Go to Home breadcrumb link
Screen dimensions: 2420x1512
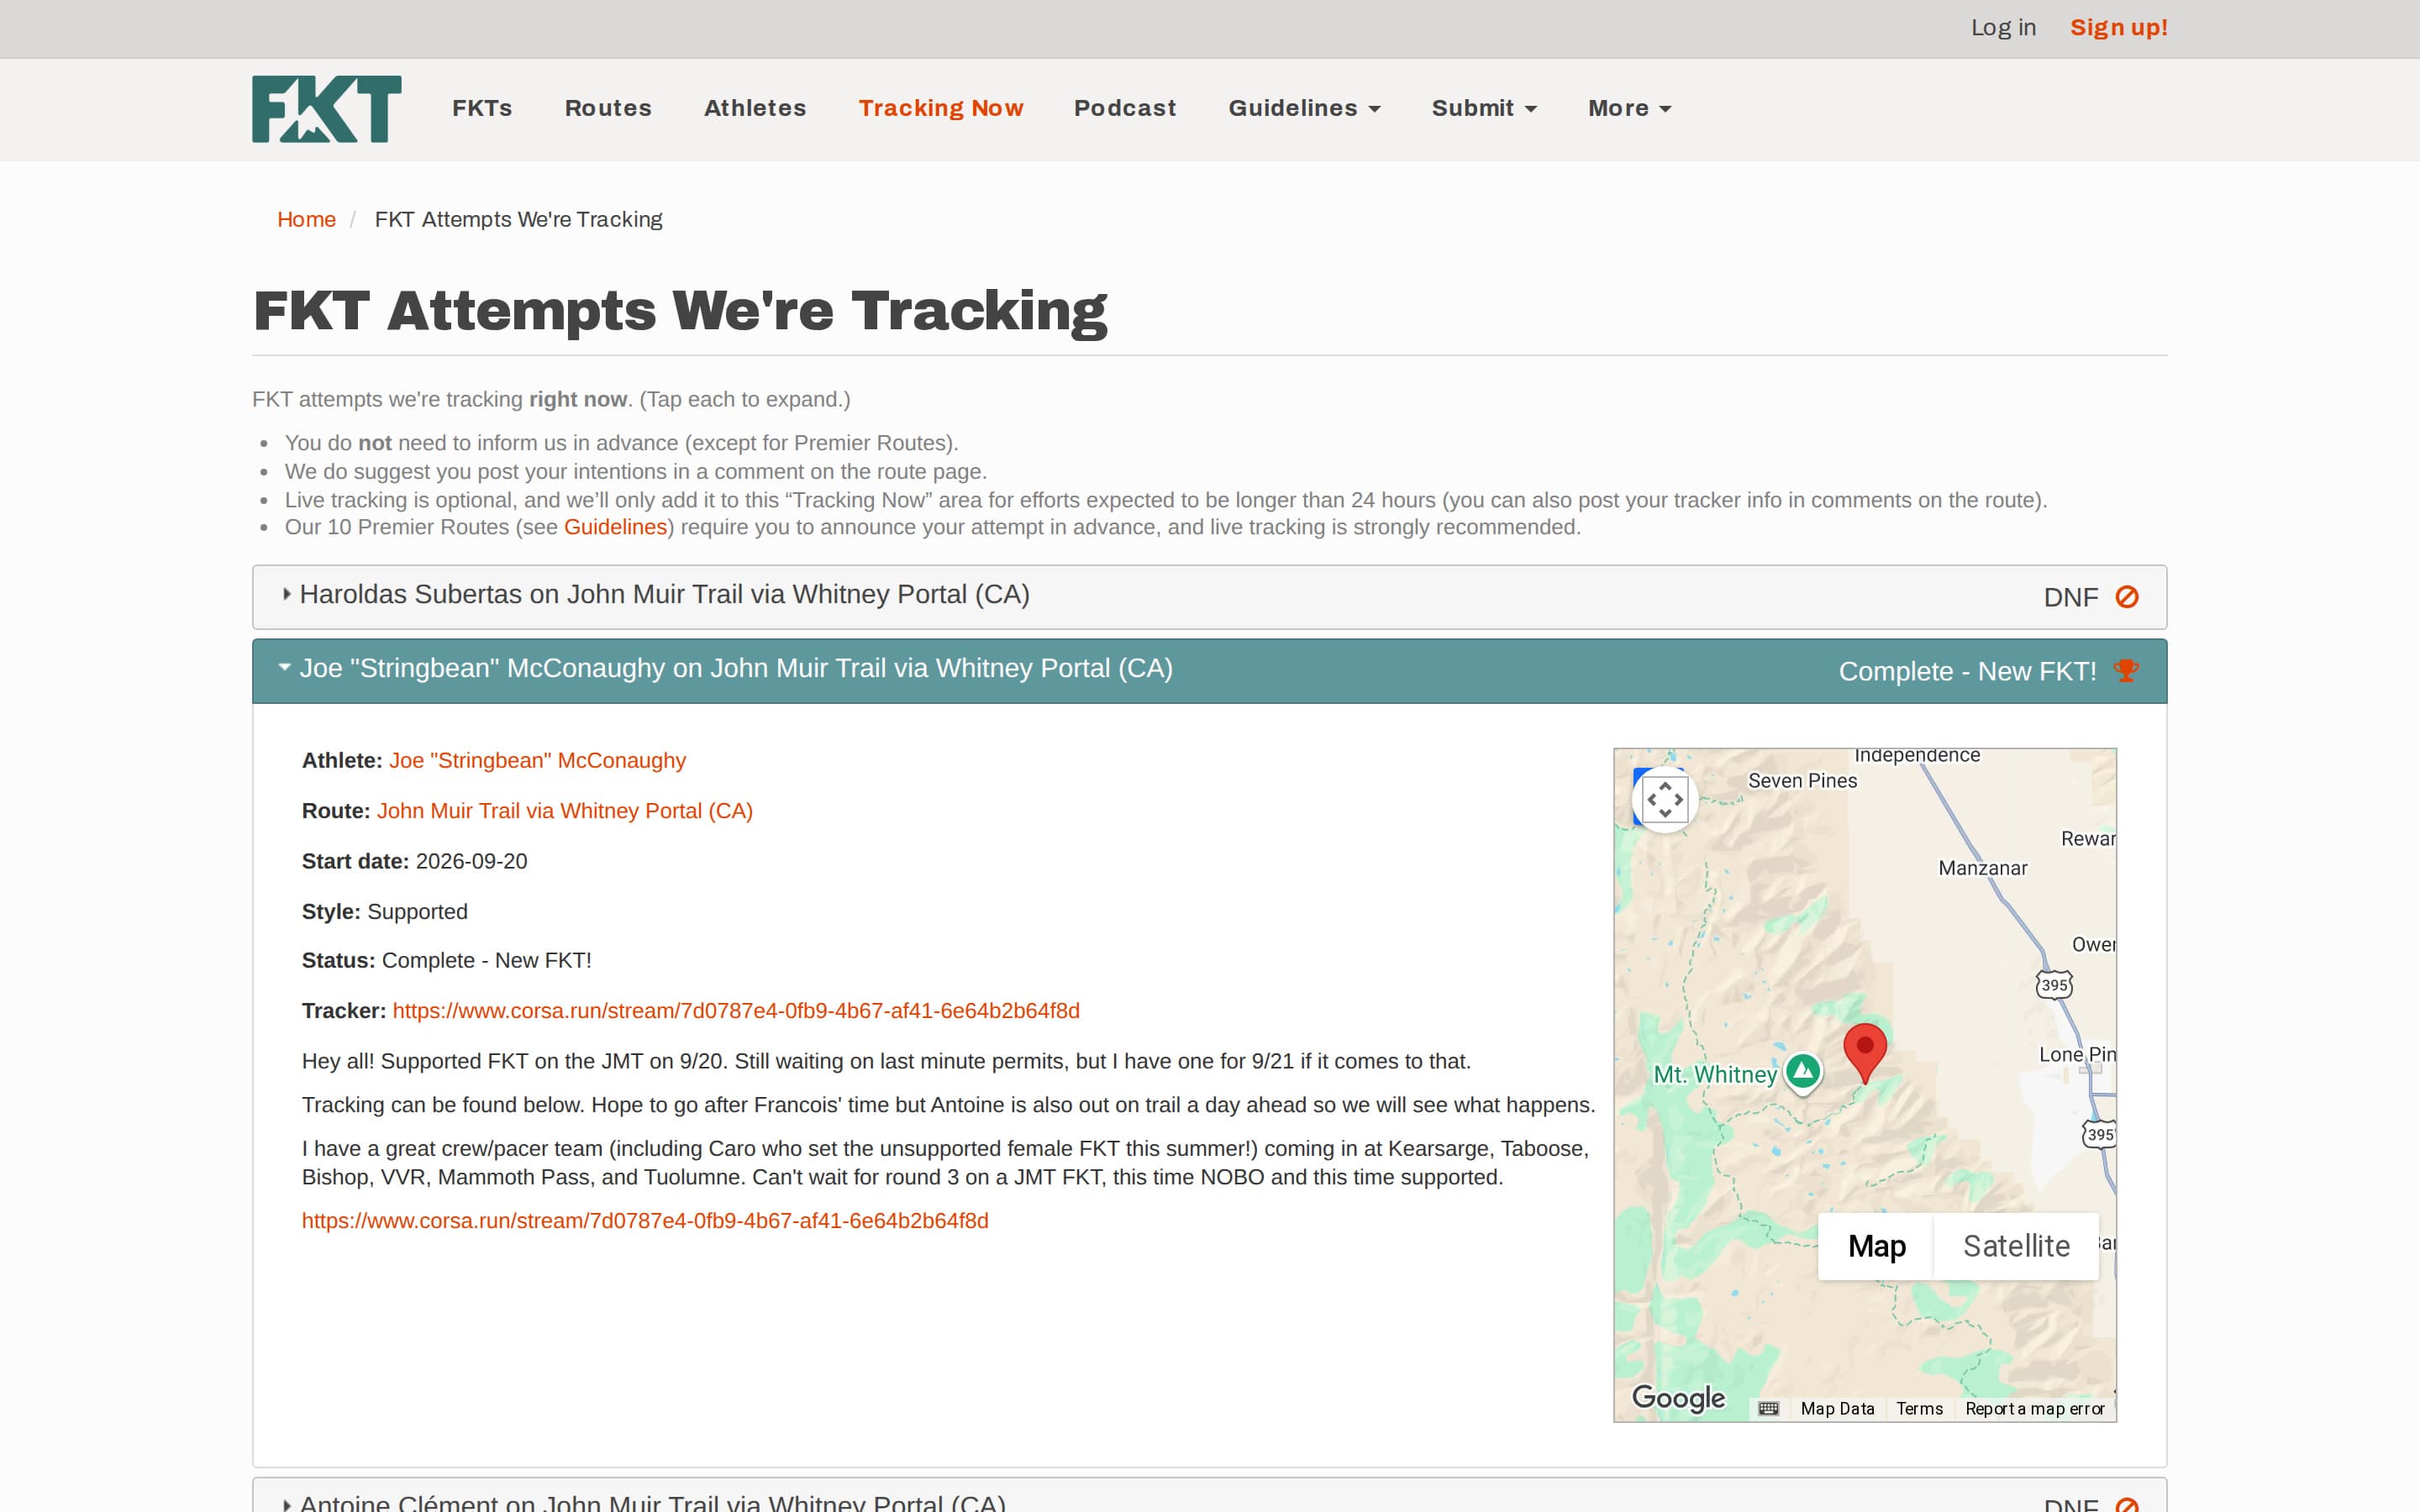(306, 219)
